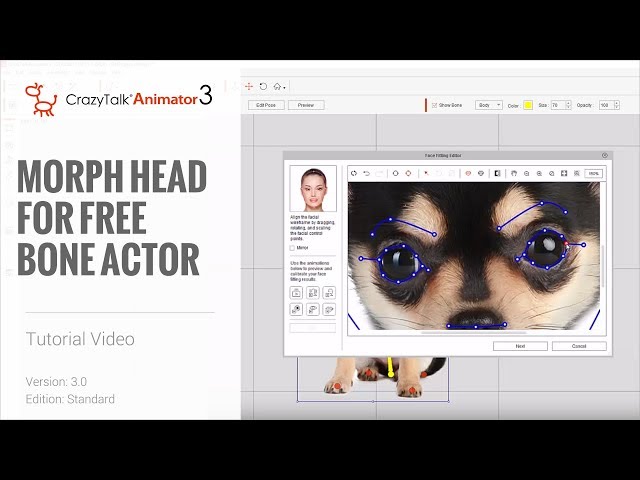Screen dimensions: 640x480
Task: Click the undo arrow in Face Fitting Editor
Action: click(x=367, y=173)
